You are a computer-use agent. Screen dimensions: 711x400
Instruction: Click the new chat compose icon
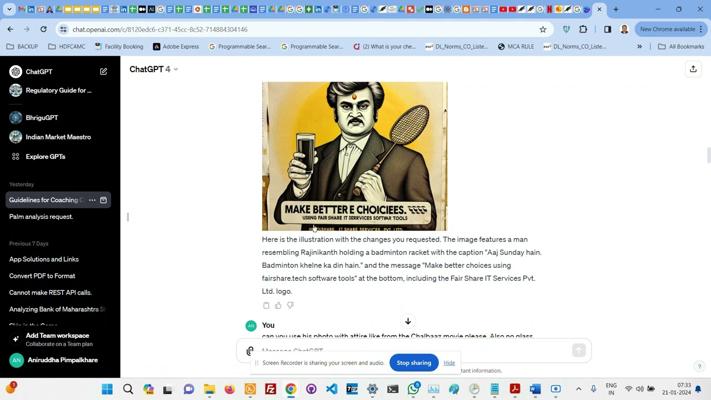point(103,72)
